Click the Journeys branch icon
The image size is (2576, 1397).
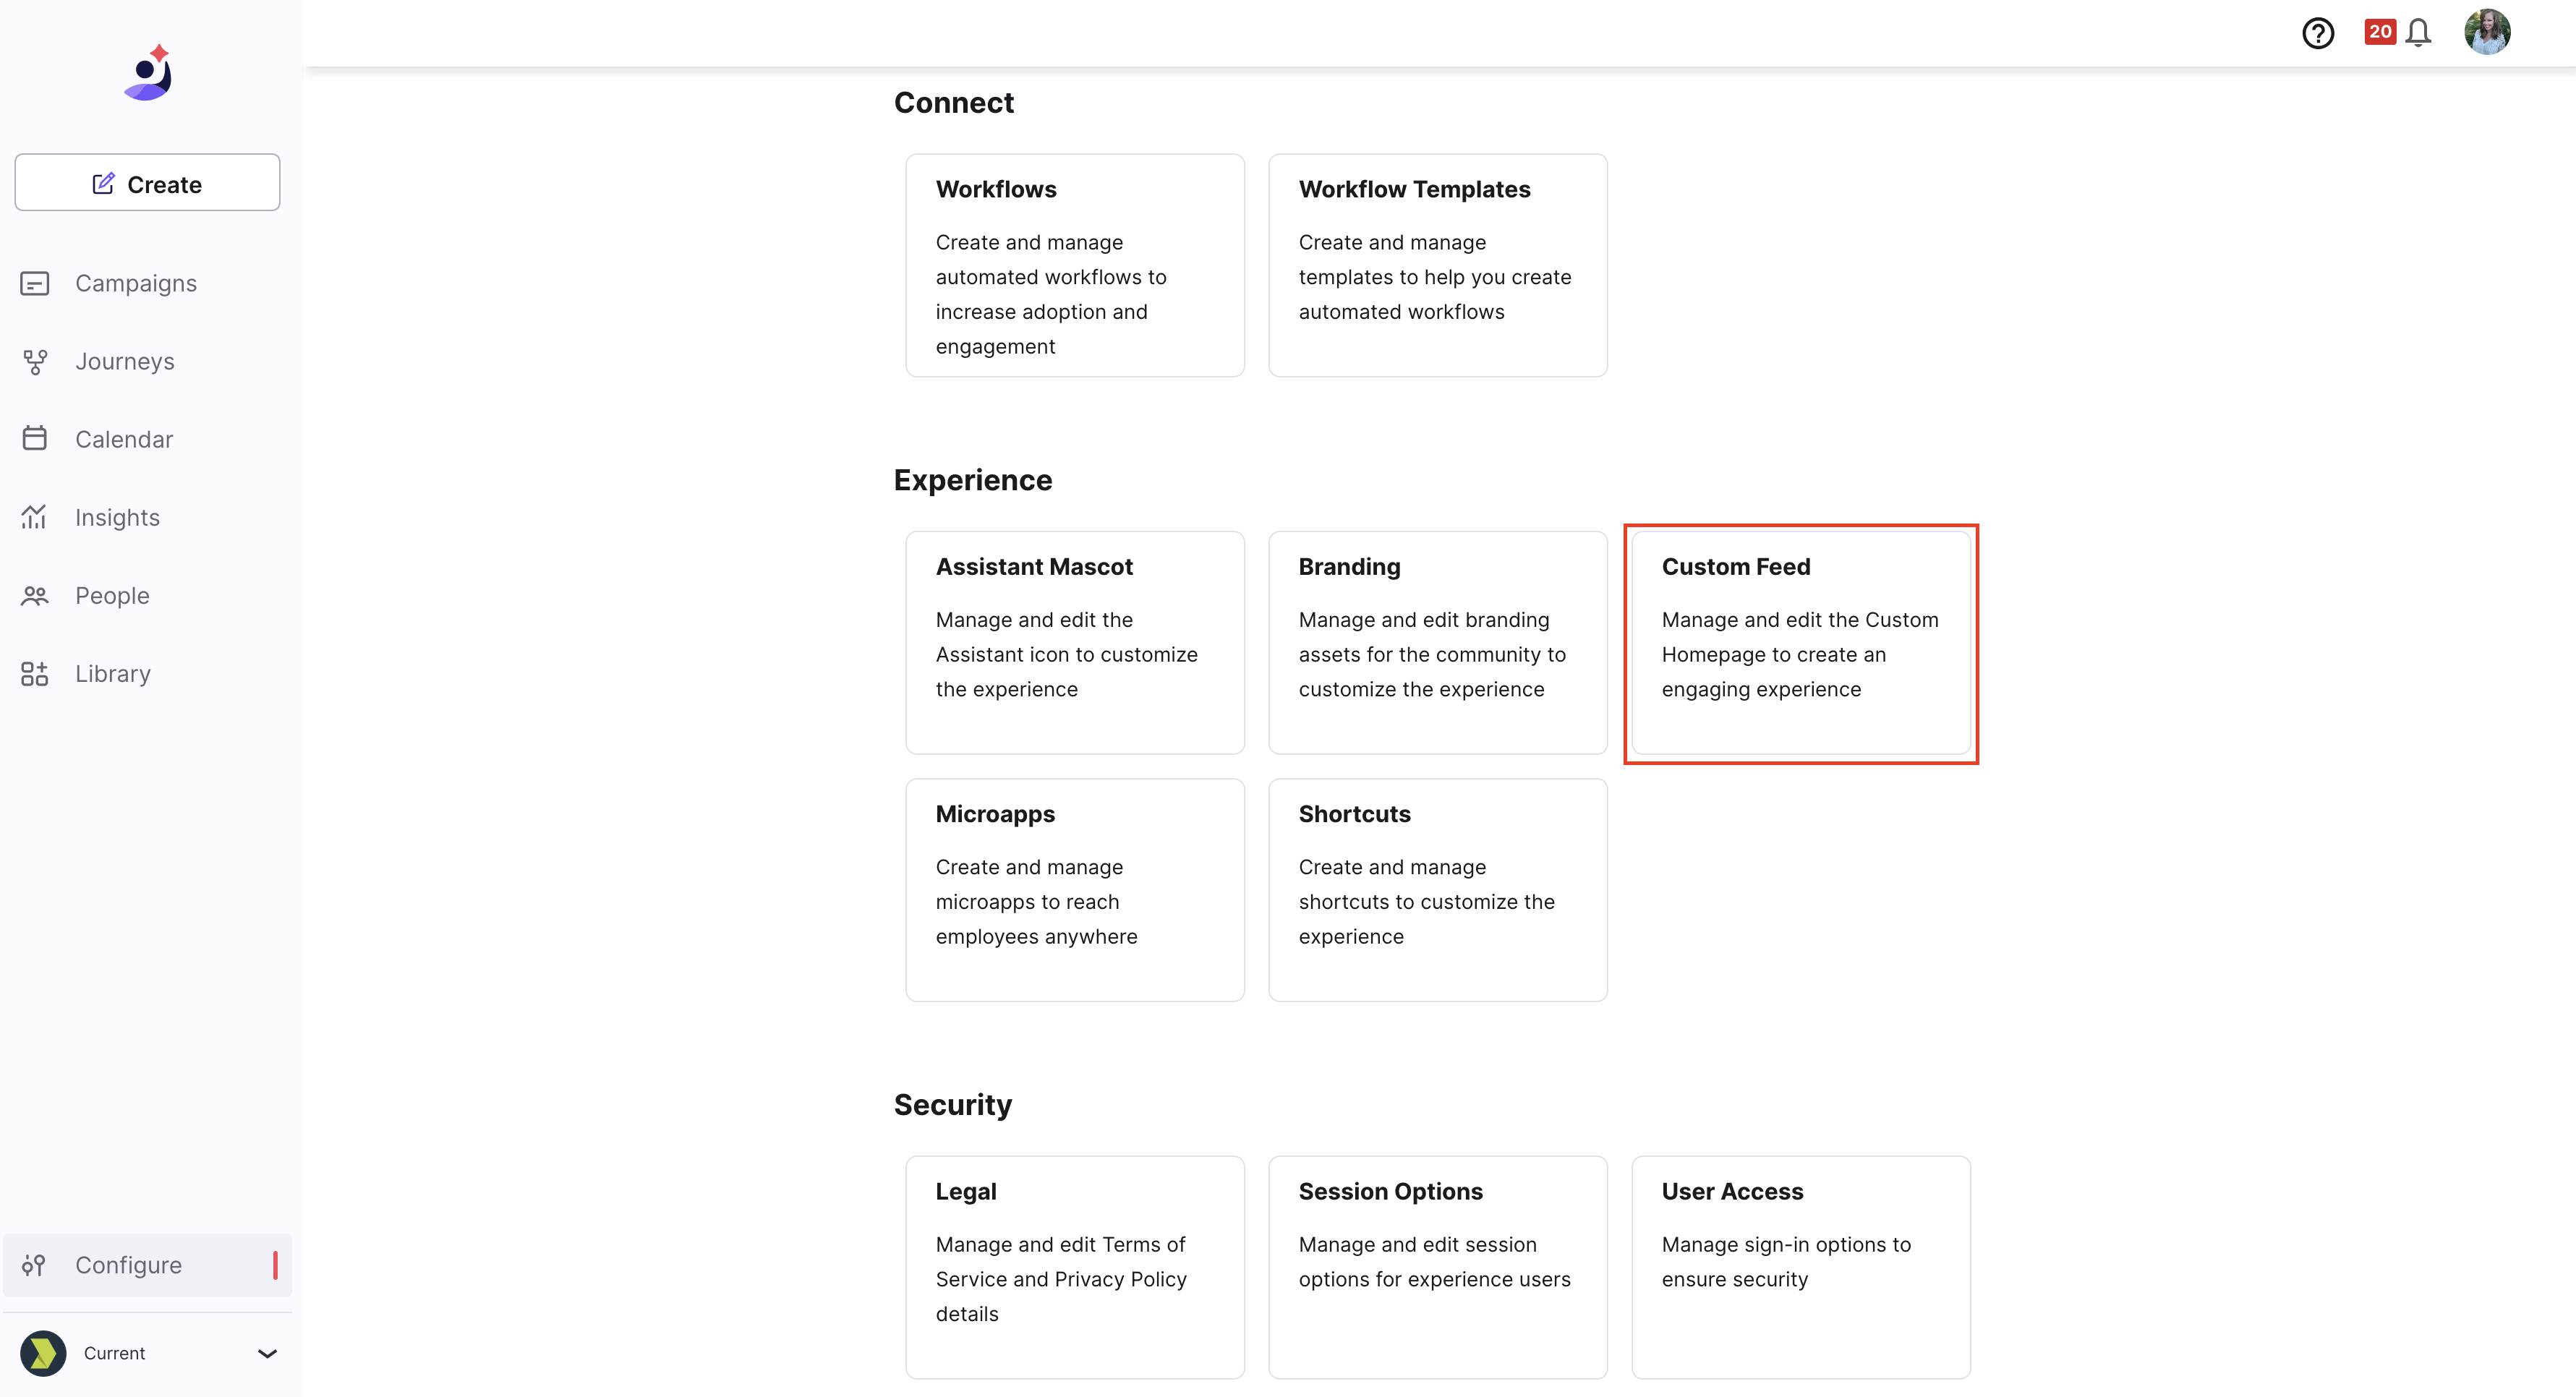[35, 361]
